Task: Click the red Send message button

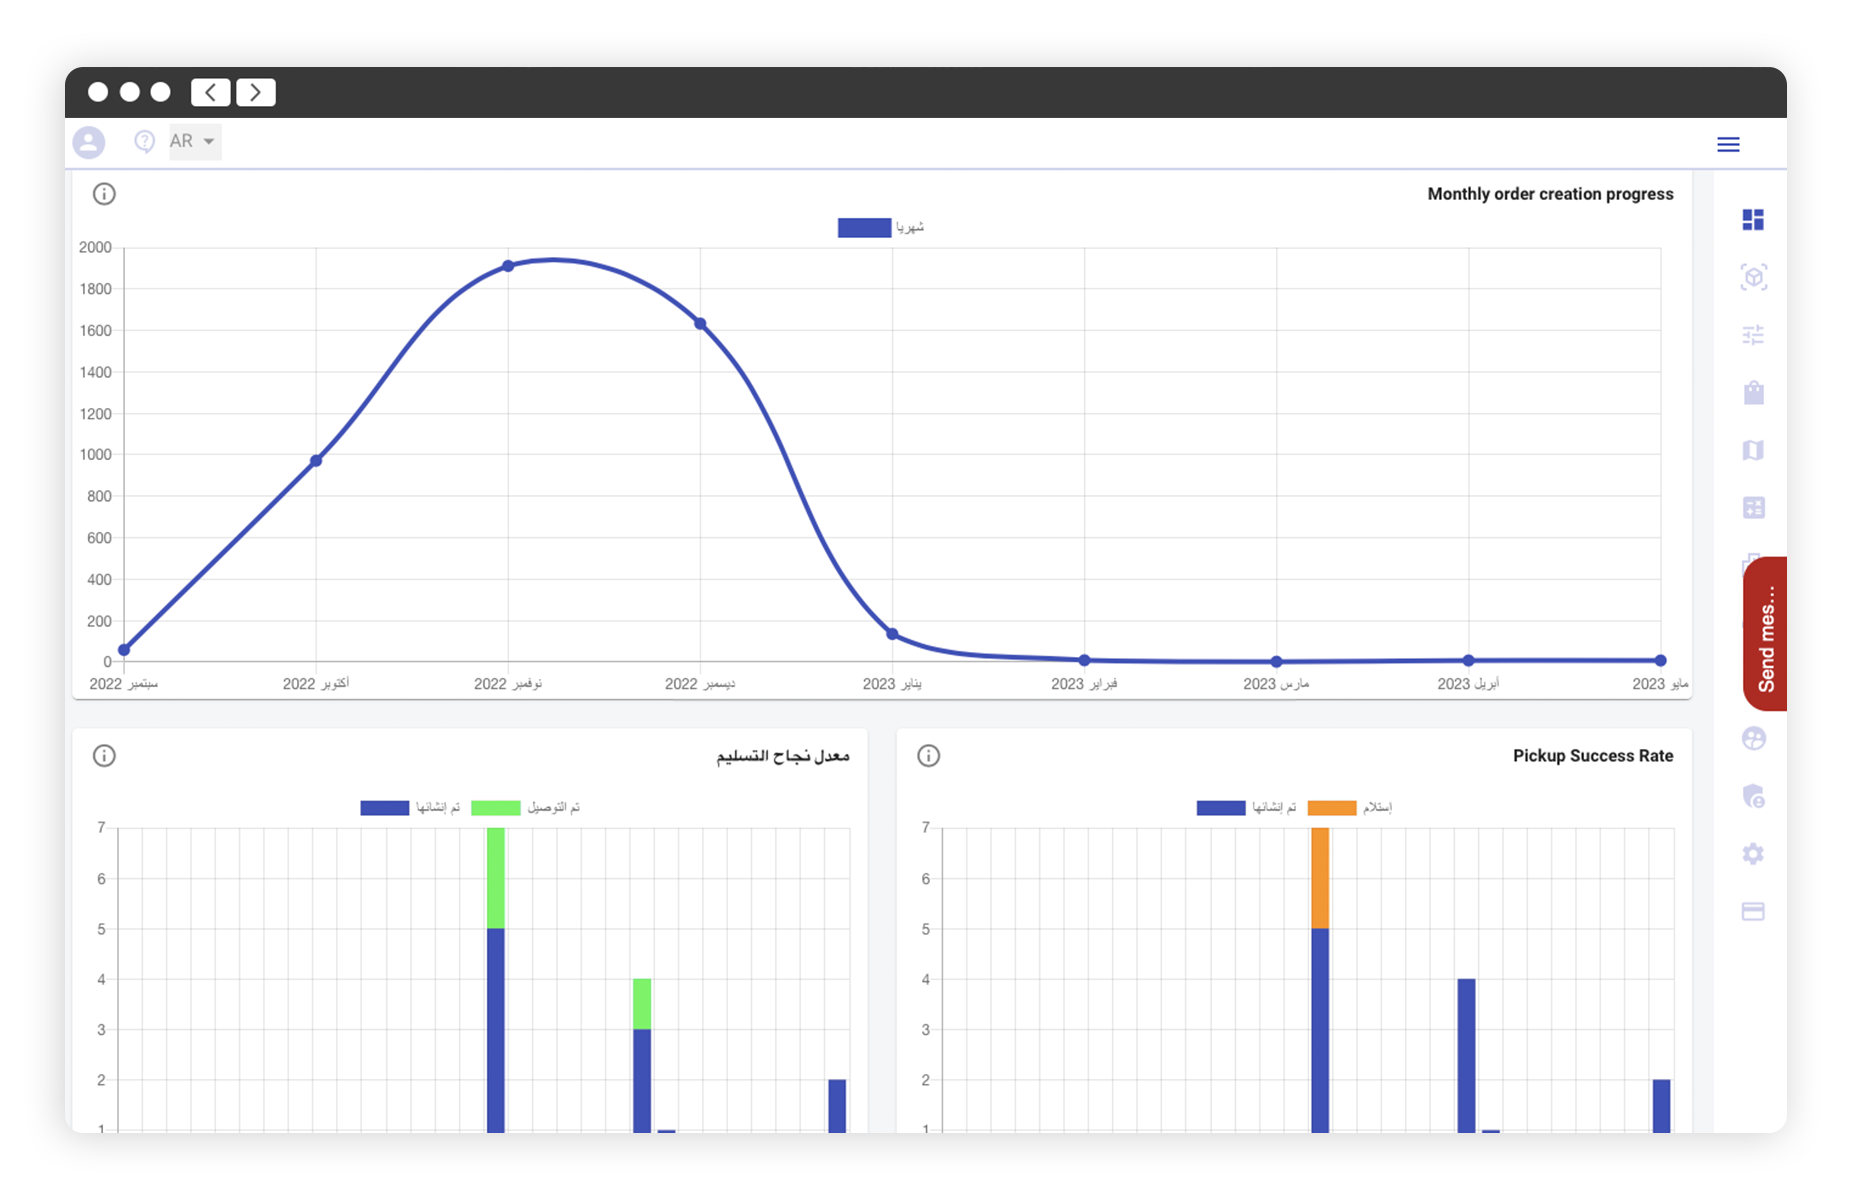Action: pyautogui.click(x=1765, y=634)
